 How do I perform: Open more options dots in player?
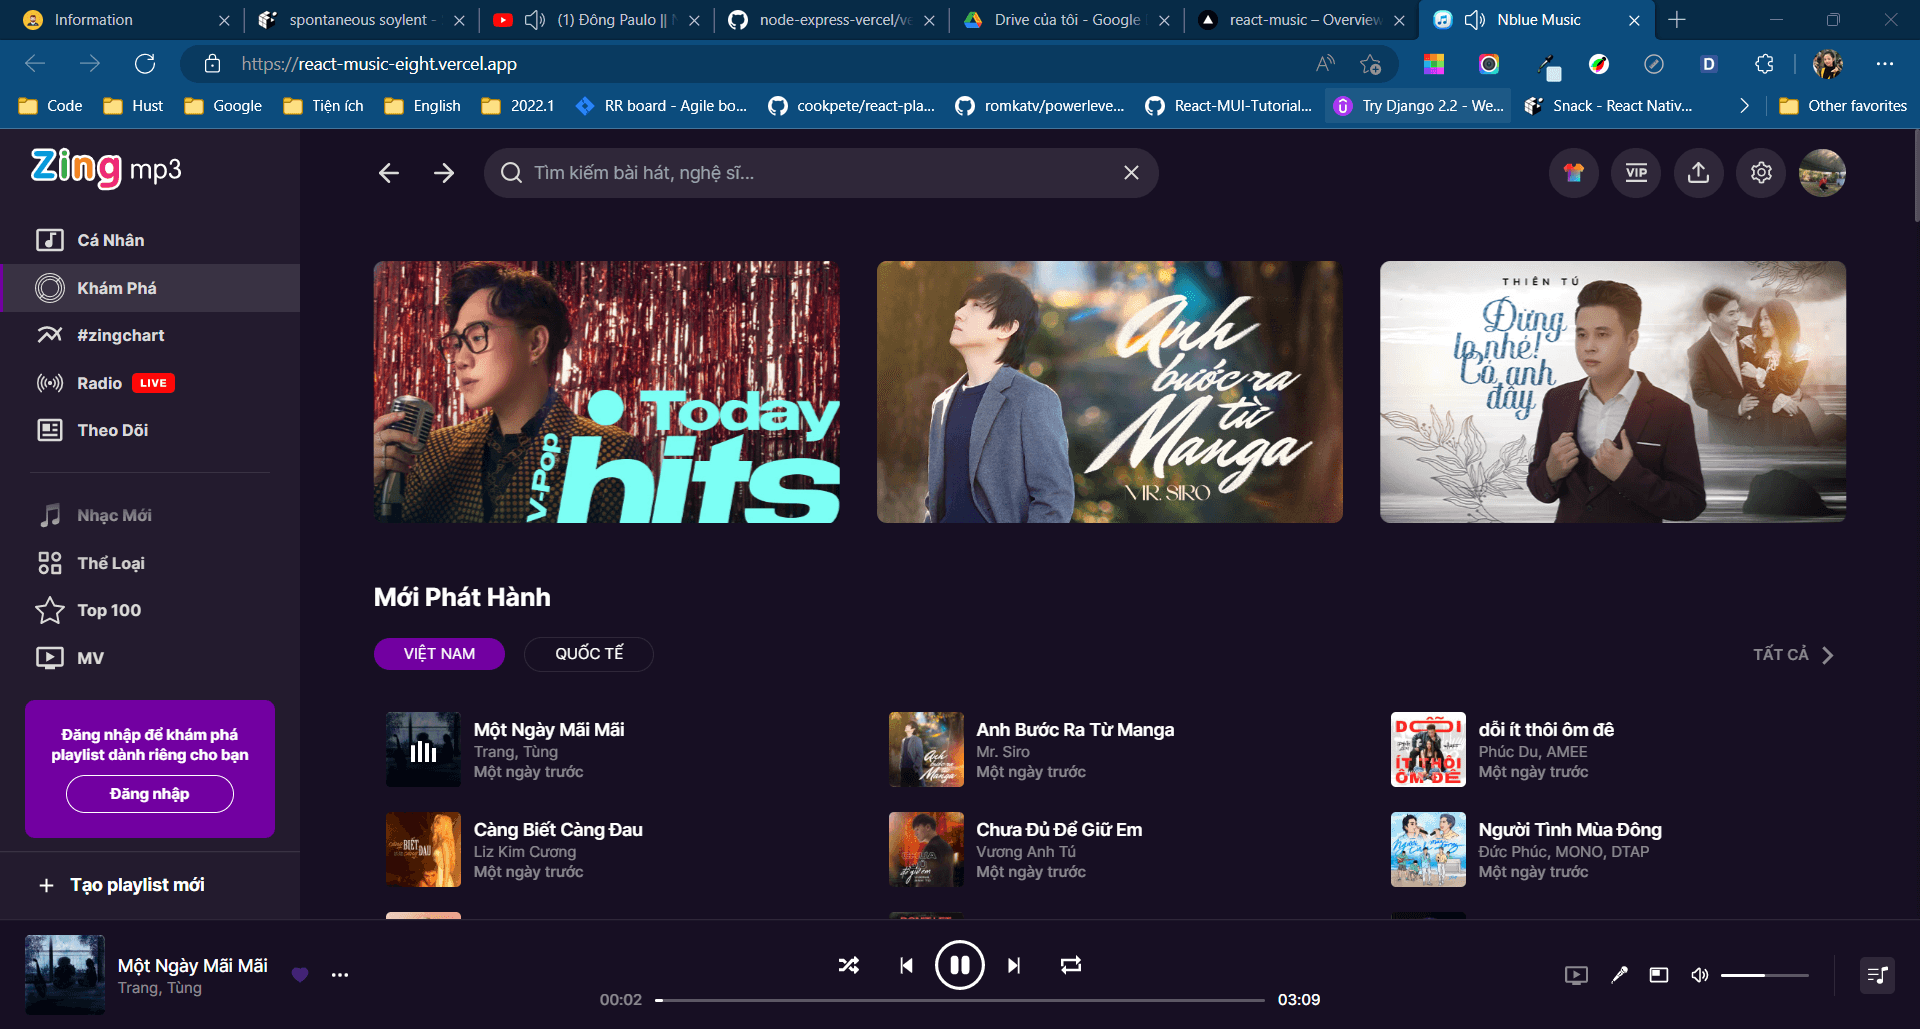[x=340, y=975]
